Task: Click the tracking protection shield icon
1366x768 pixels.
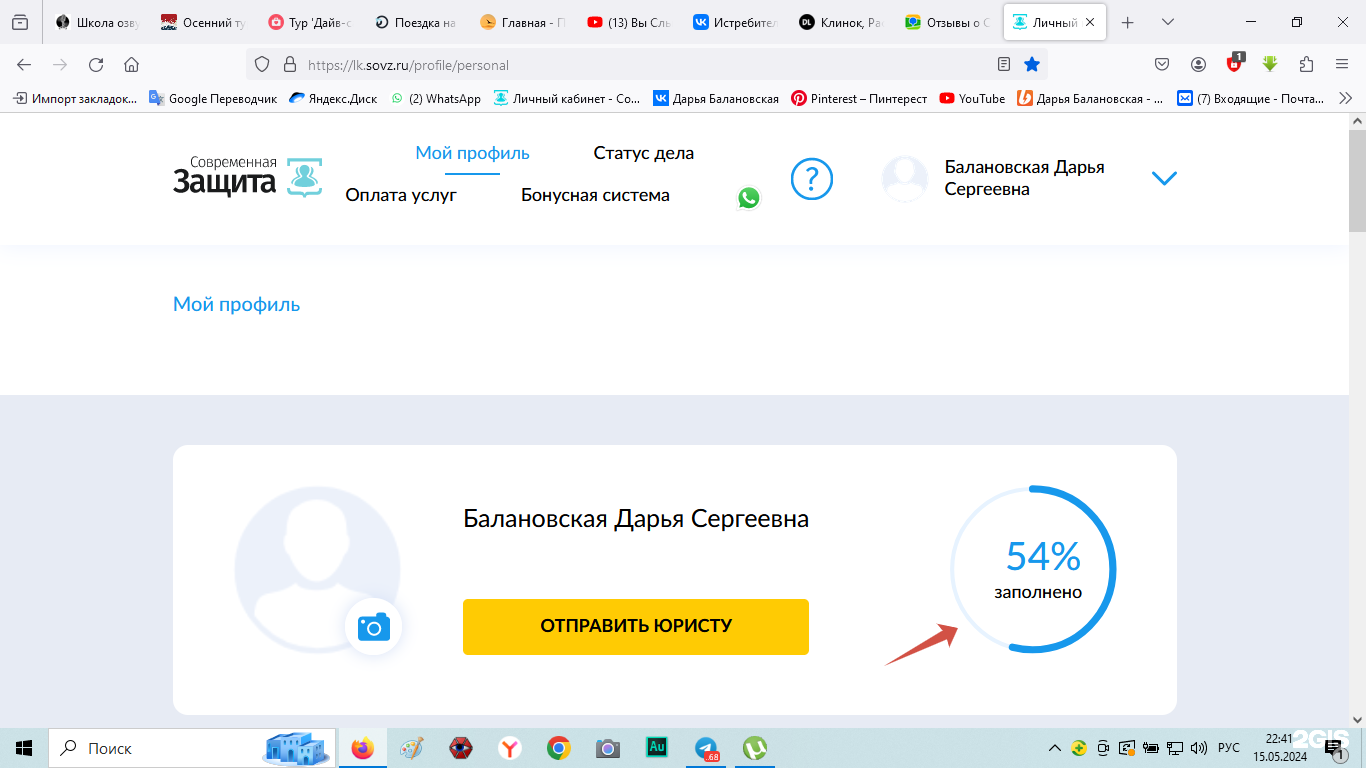Action: (x=262, y=65)
